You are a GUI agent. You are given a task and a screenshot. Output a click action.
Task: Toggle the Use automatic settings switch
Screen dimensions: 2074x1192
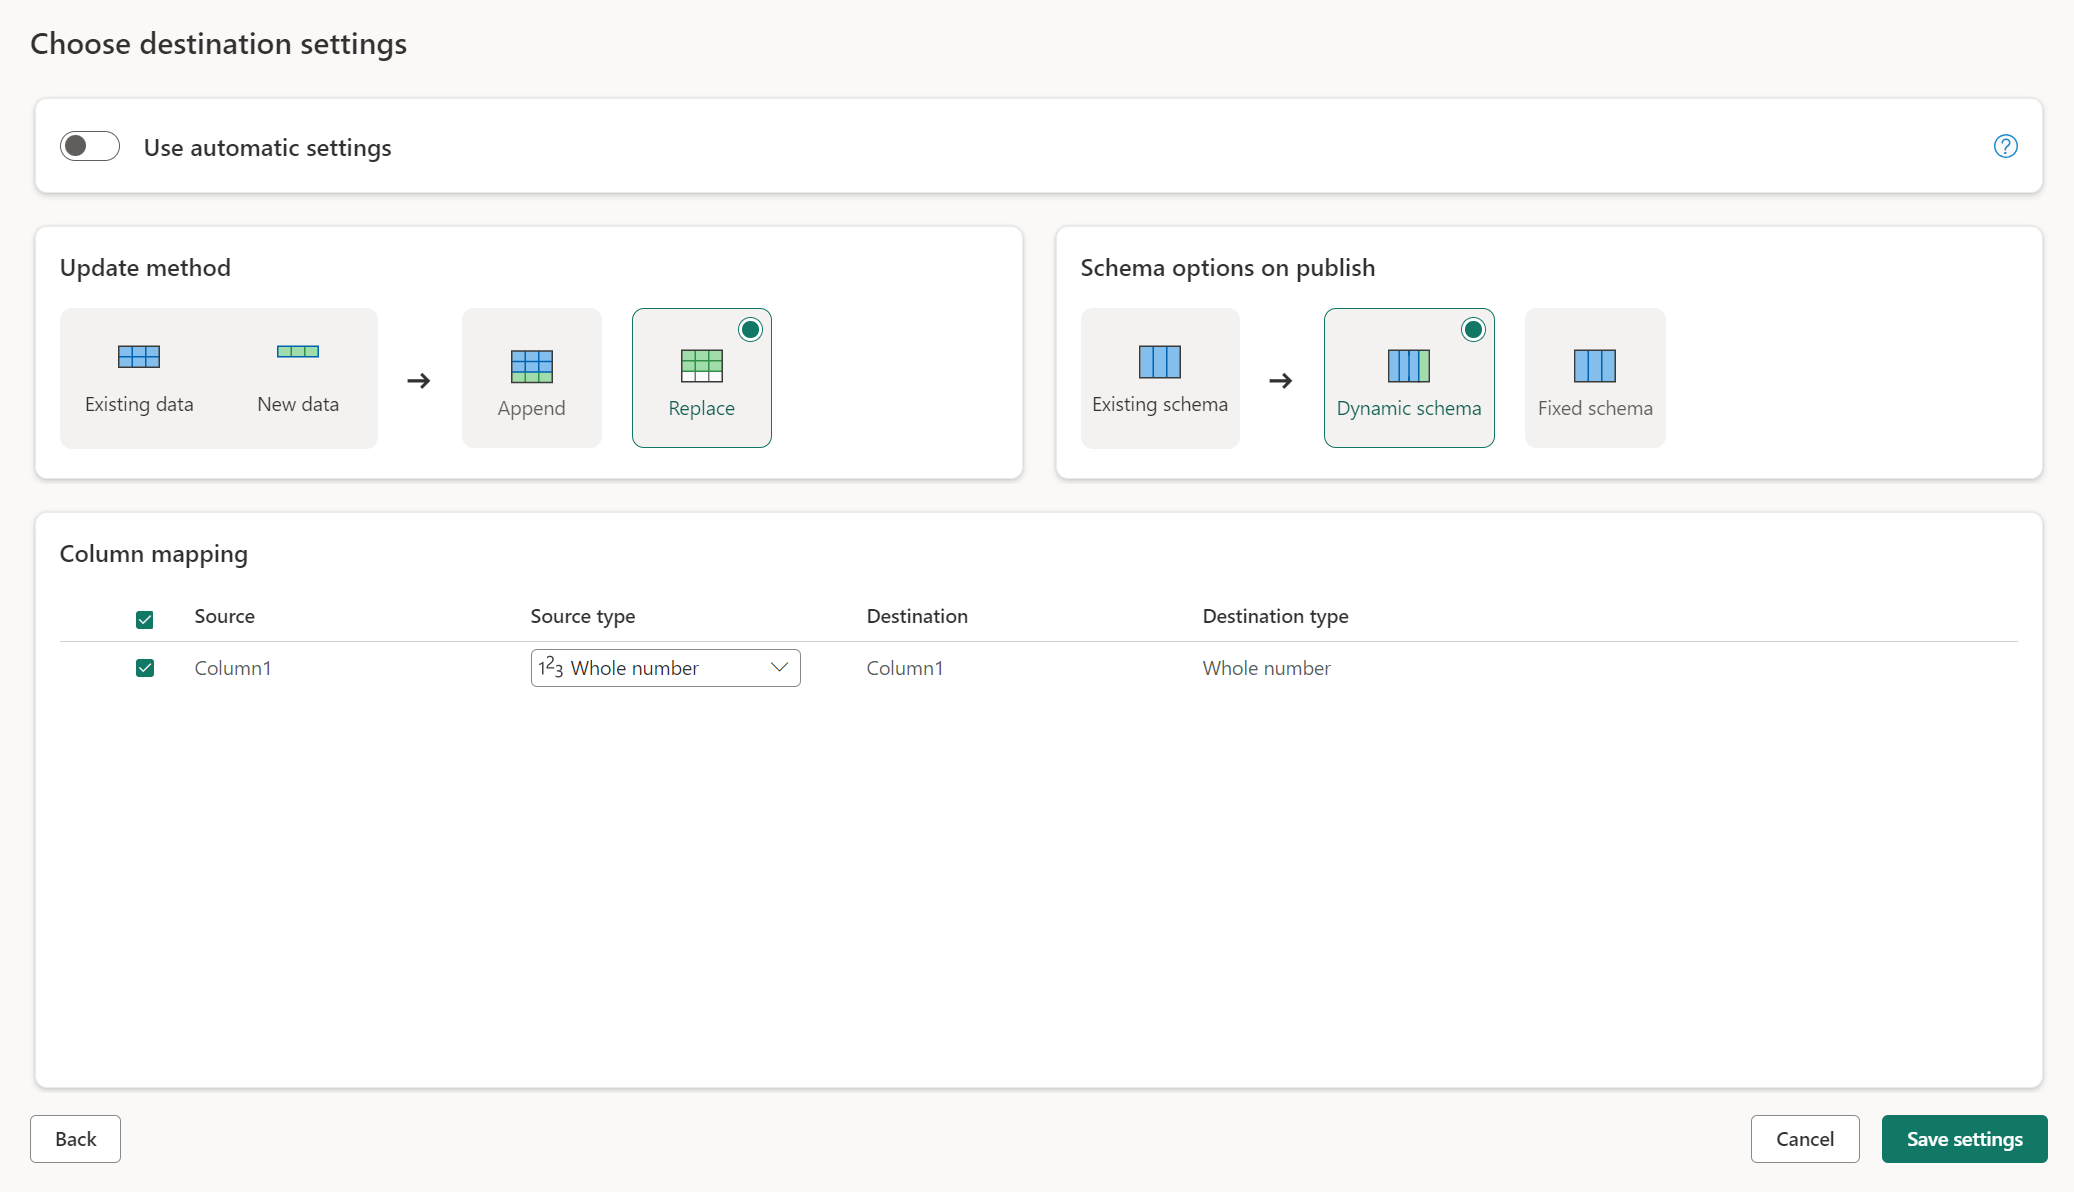point(88,145)
